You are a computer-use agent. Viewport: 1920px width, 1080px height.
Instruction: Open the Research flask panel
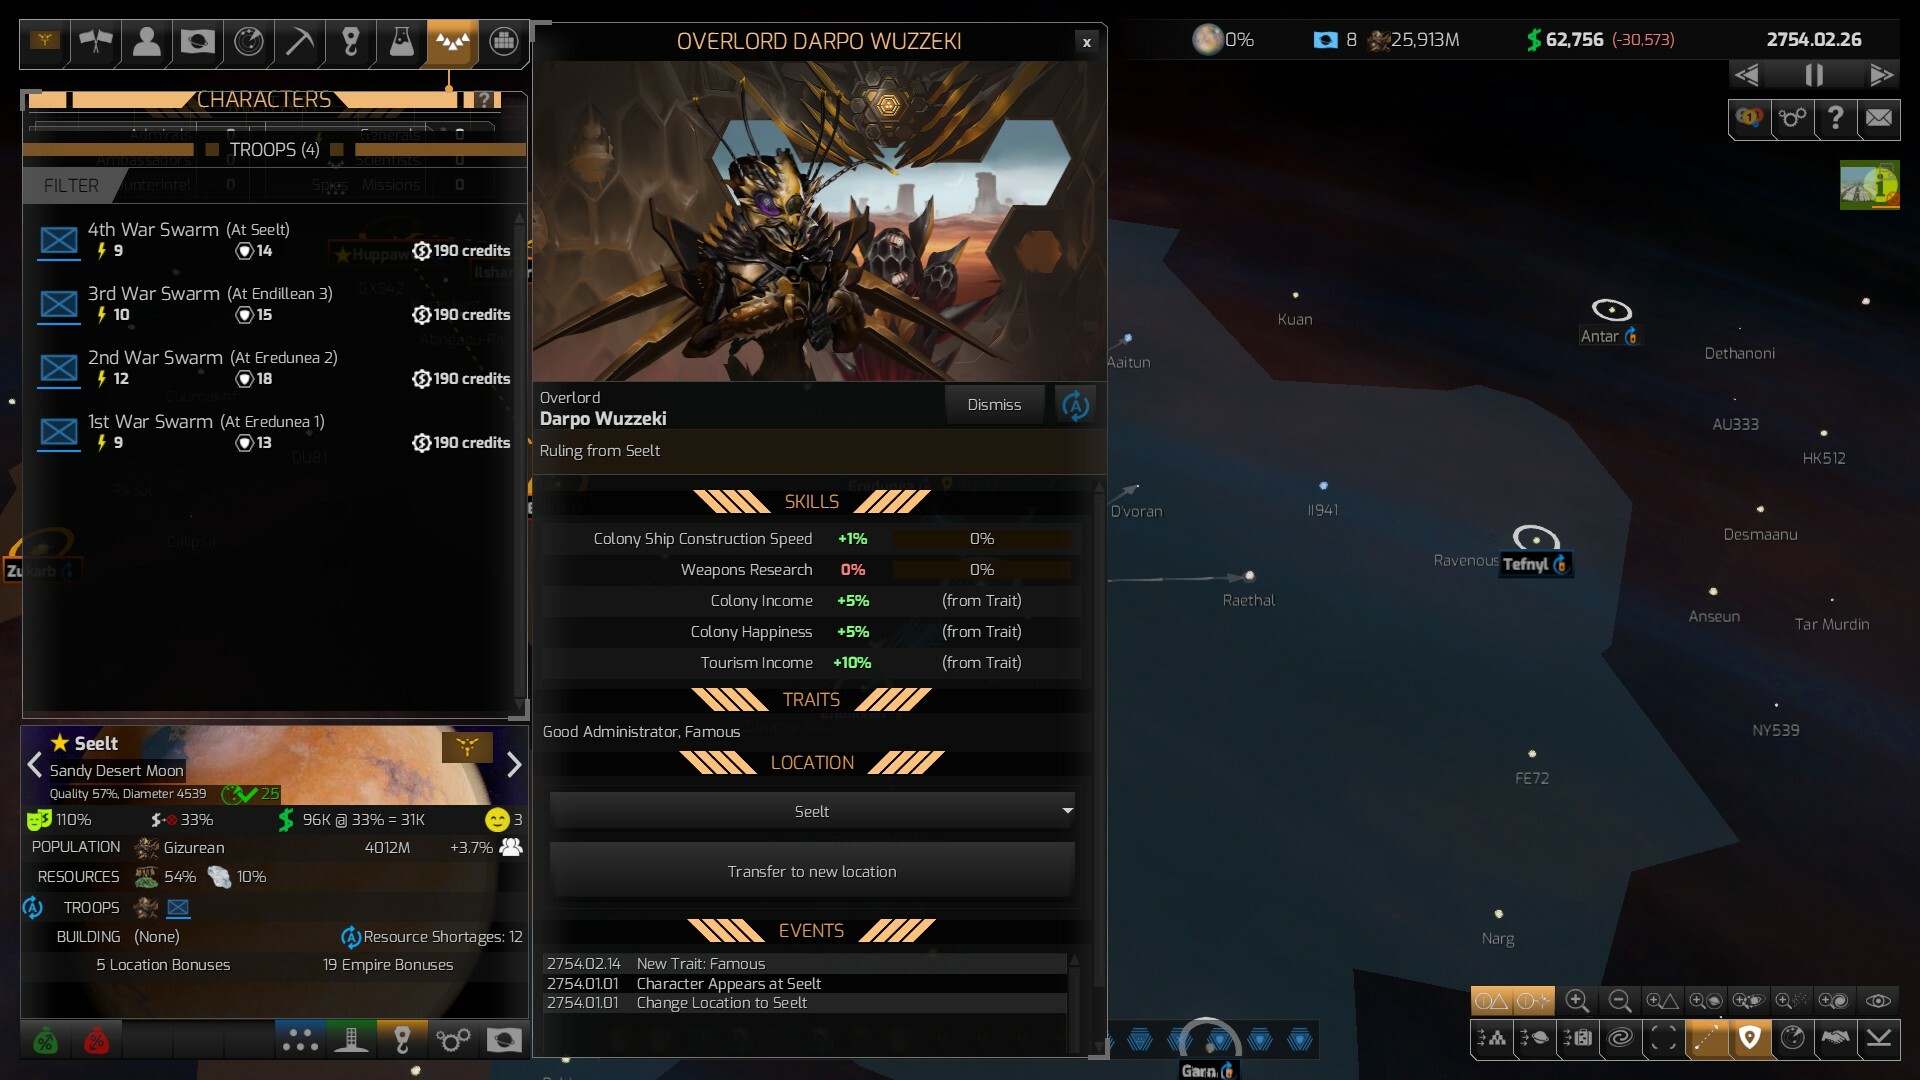pyautogui.click(x=401, y=43)
